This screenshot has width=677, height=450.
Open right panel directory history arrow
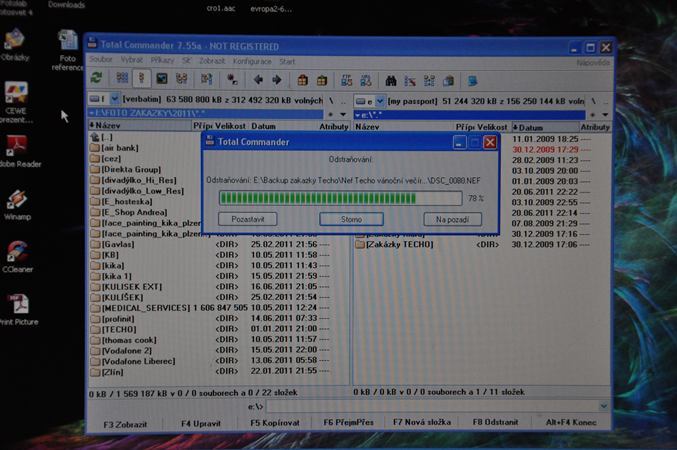(x=605, y=115)
